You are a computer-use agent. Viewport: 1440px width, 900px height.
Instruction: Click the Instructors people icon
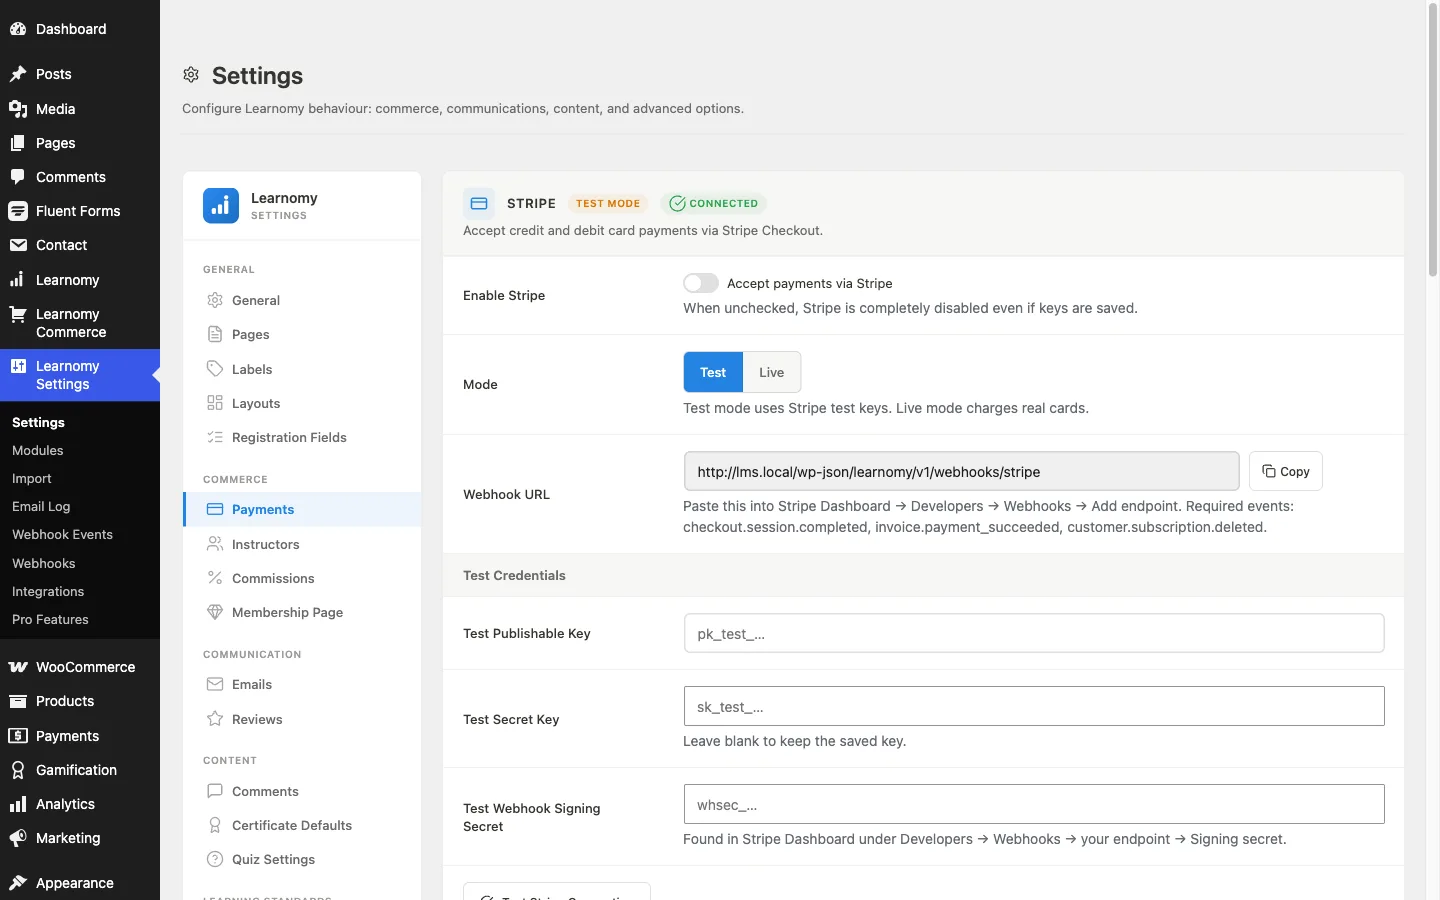point(215,544)
